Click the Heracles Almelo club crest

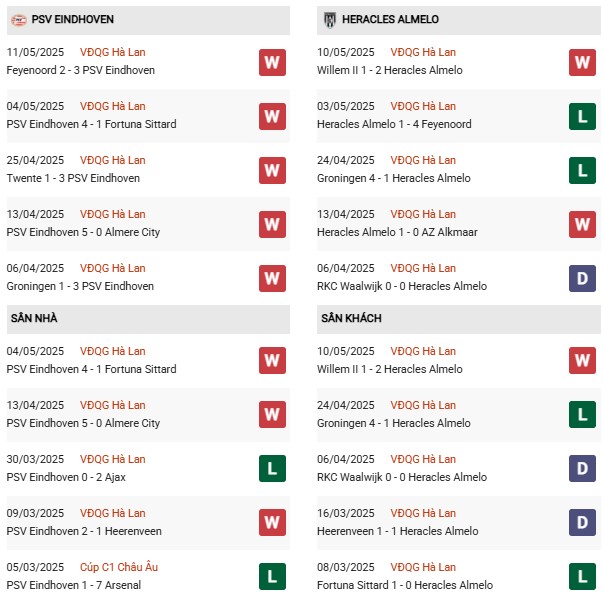click(329, 20)
